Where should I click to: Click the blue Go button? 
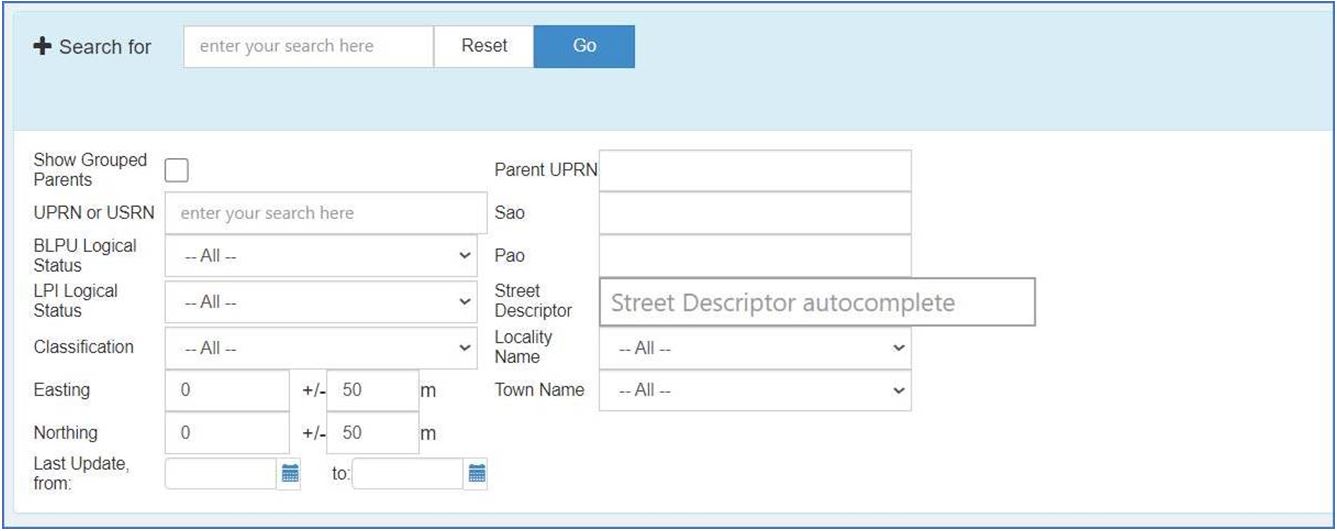[x=584, y=46]
